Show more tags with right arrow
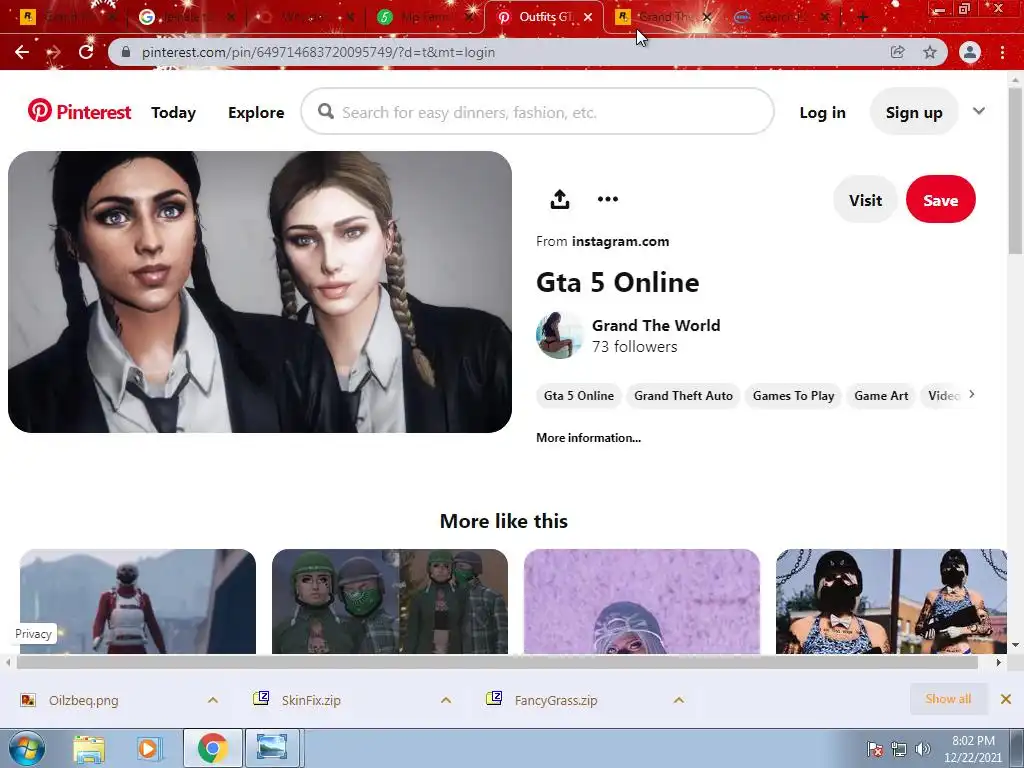 pos(972,394)
